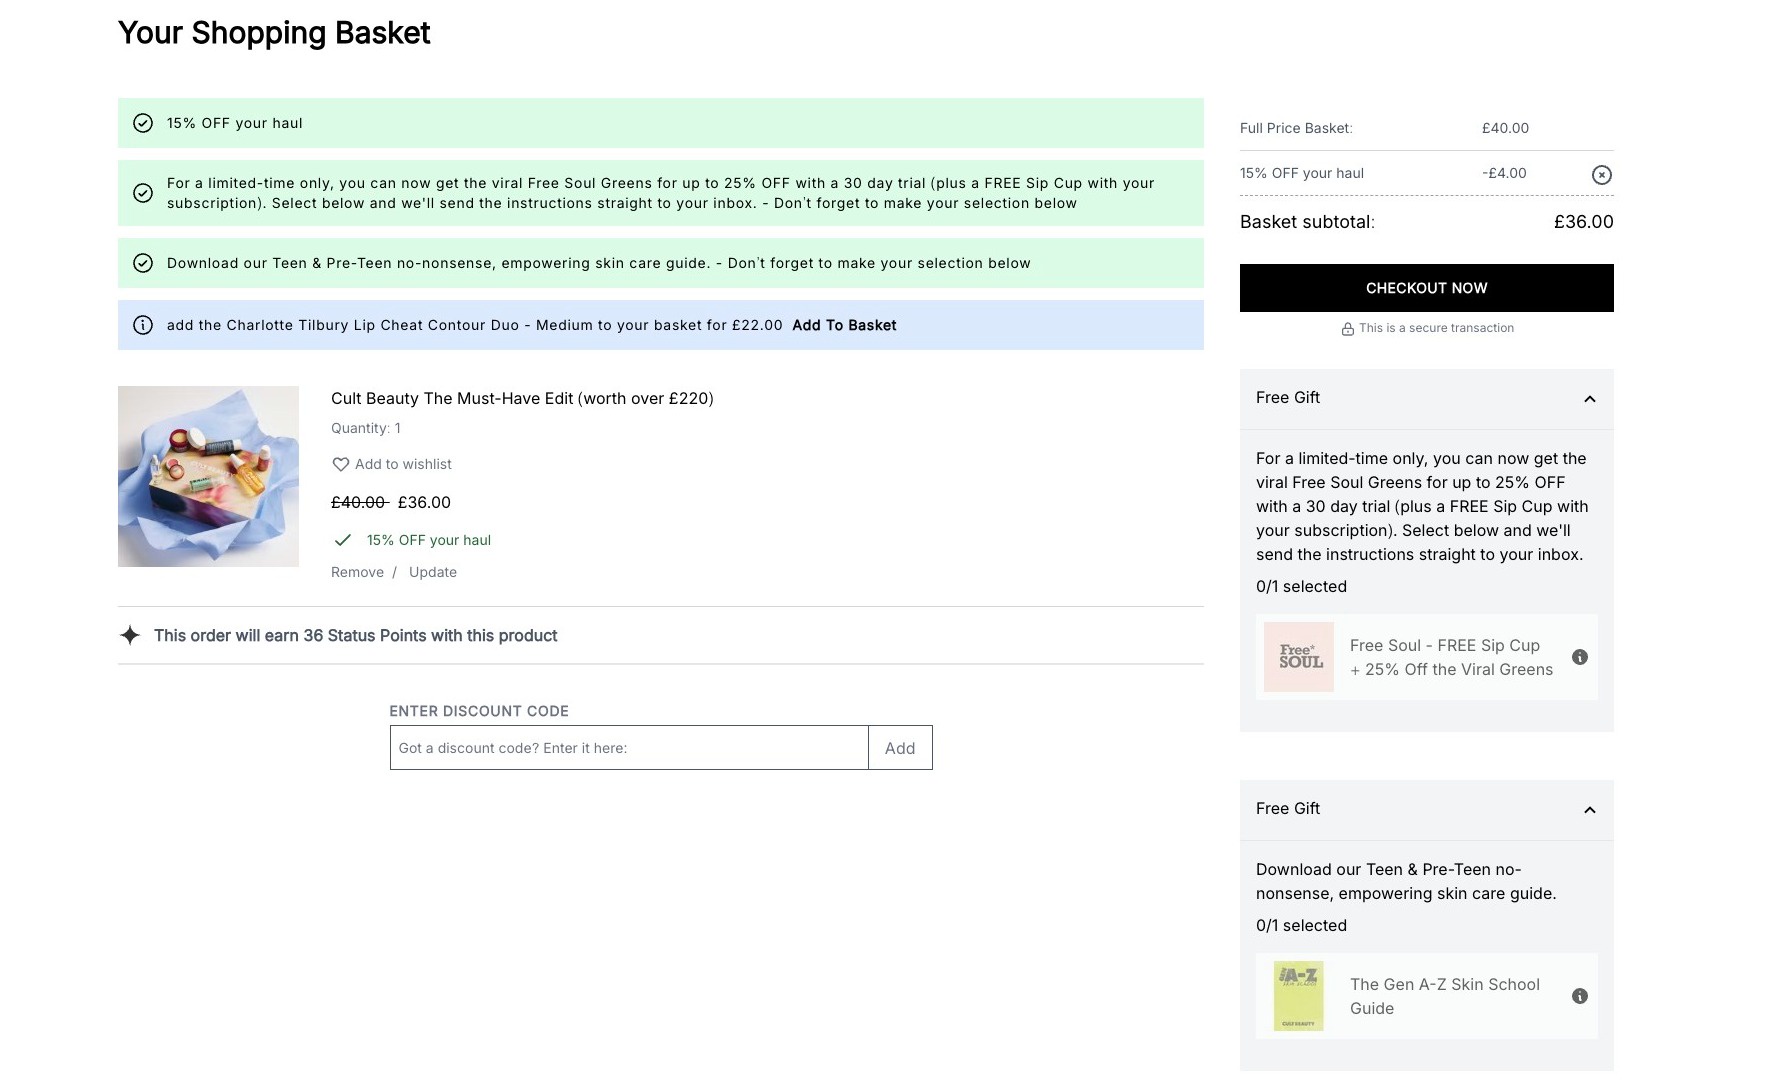This screenshot has width=1768, height=1080.
Task: Click star icon next to Status Points message
Action: [x=130, y=635]
